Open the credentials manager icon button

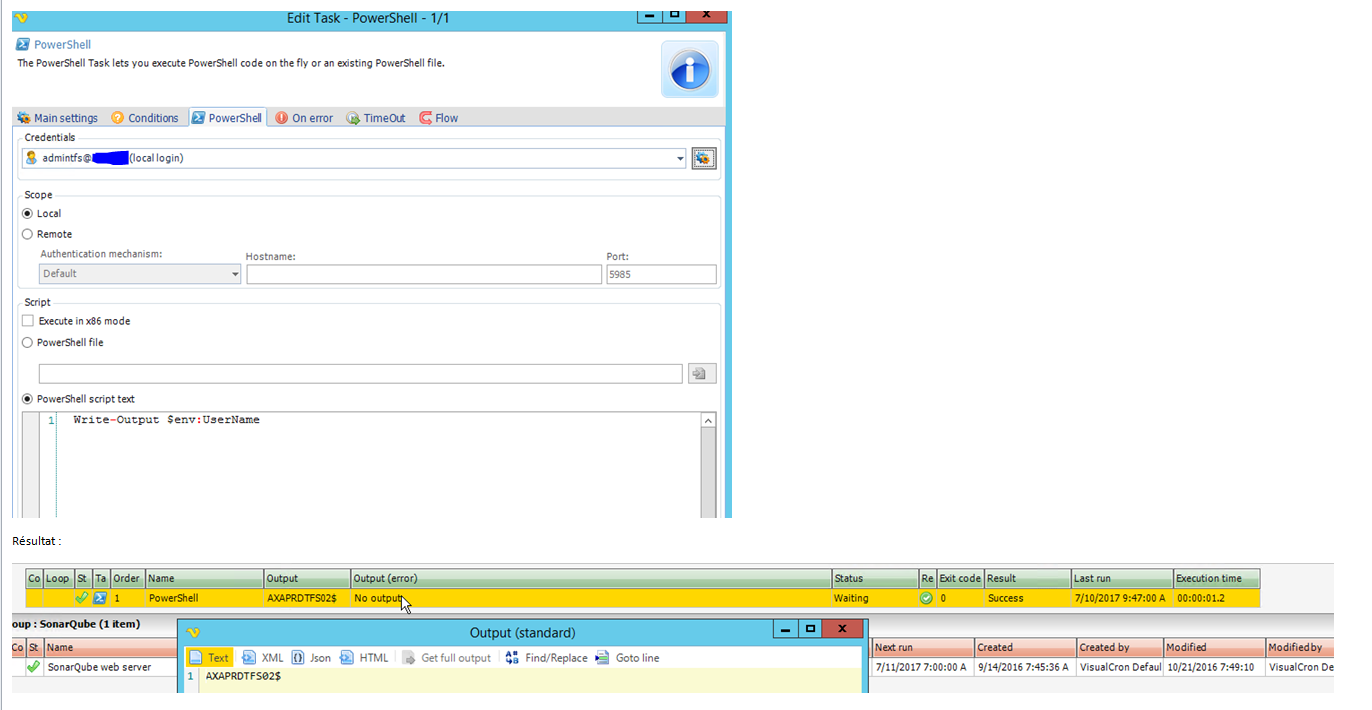coord(704,158)
